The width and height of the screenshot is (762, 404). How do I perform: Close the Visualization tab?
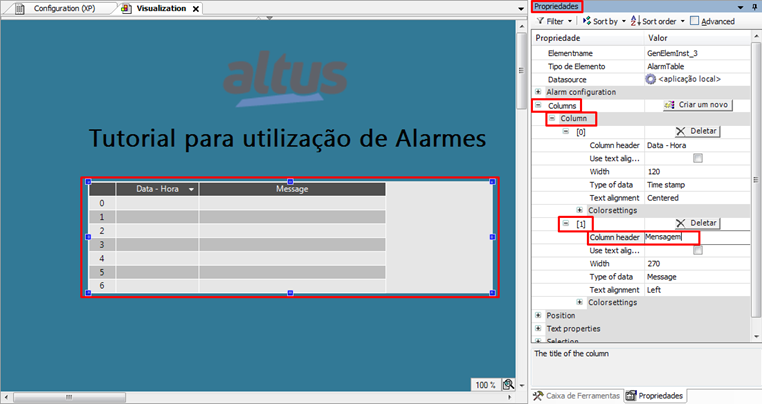click(x=196, y=9)
